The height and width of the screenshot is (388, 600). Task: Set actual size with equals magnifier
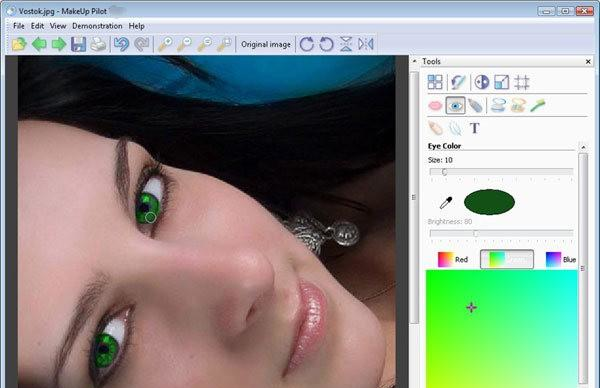point(205,44)
